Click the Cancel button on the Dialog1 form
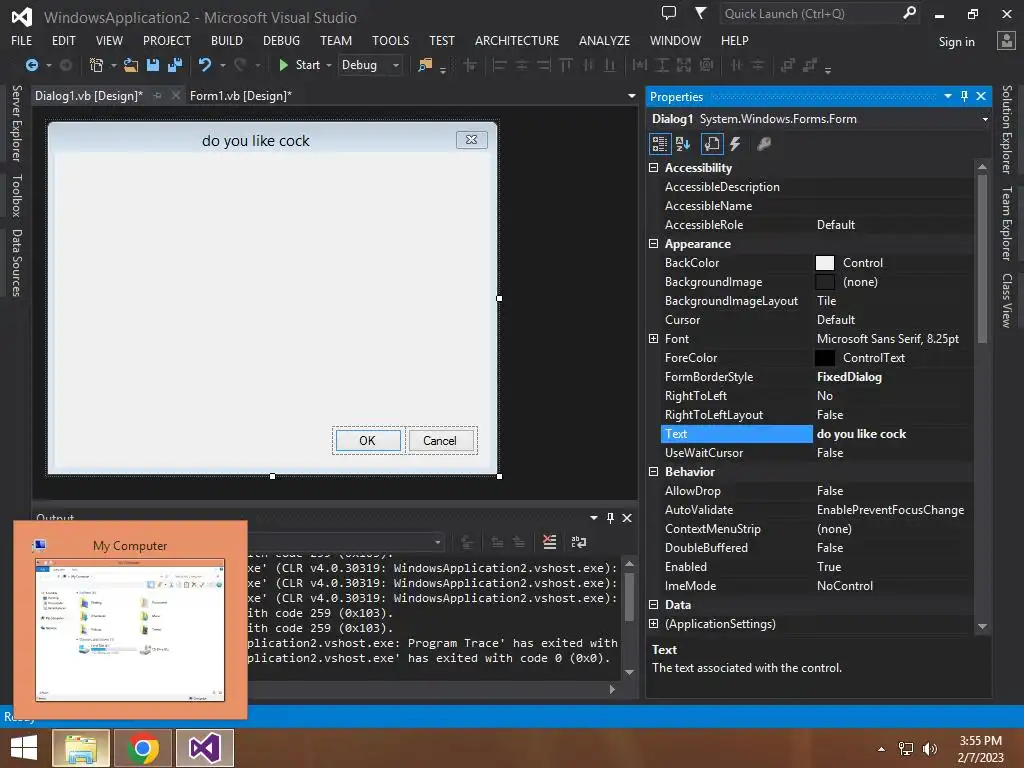The image size is (1024, 768). tap(440, 441)
